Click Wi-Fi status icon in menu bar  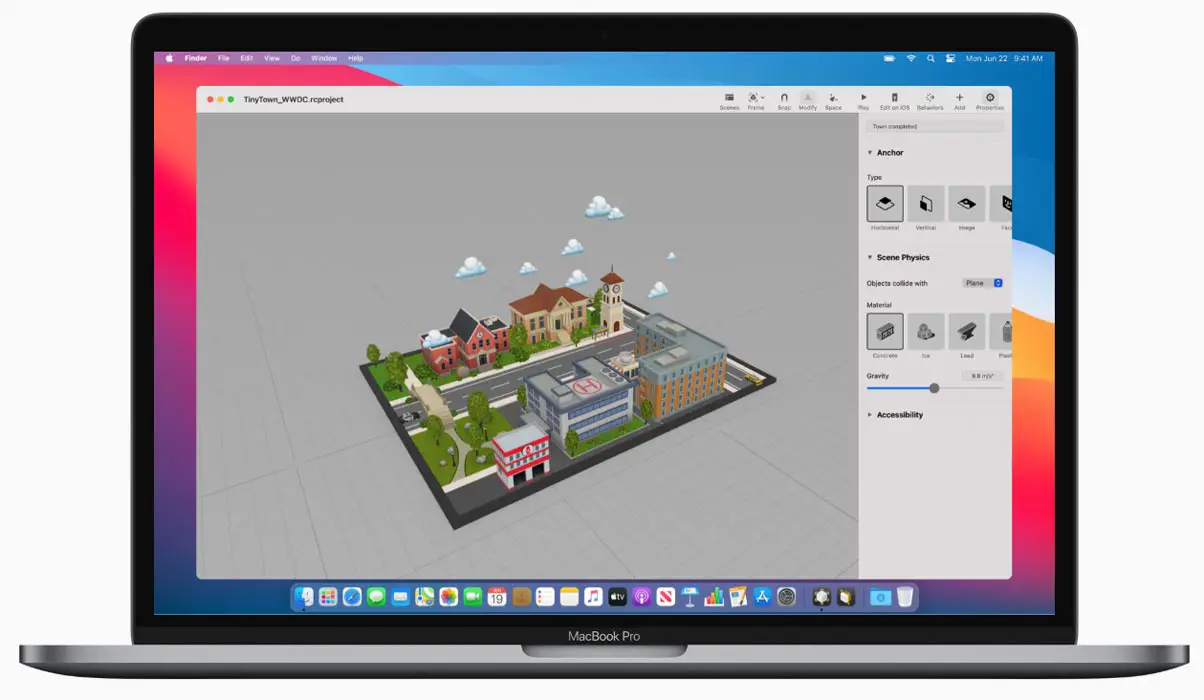point(911,59)
